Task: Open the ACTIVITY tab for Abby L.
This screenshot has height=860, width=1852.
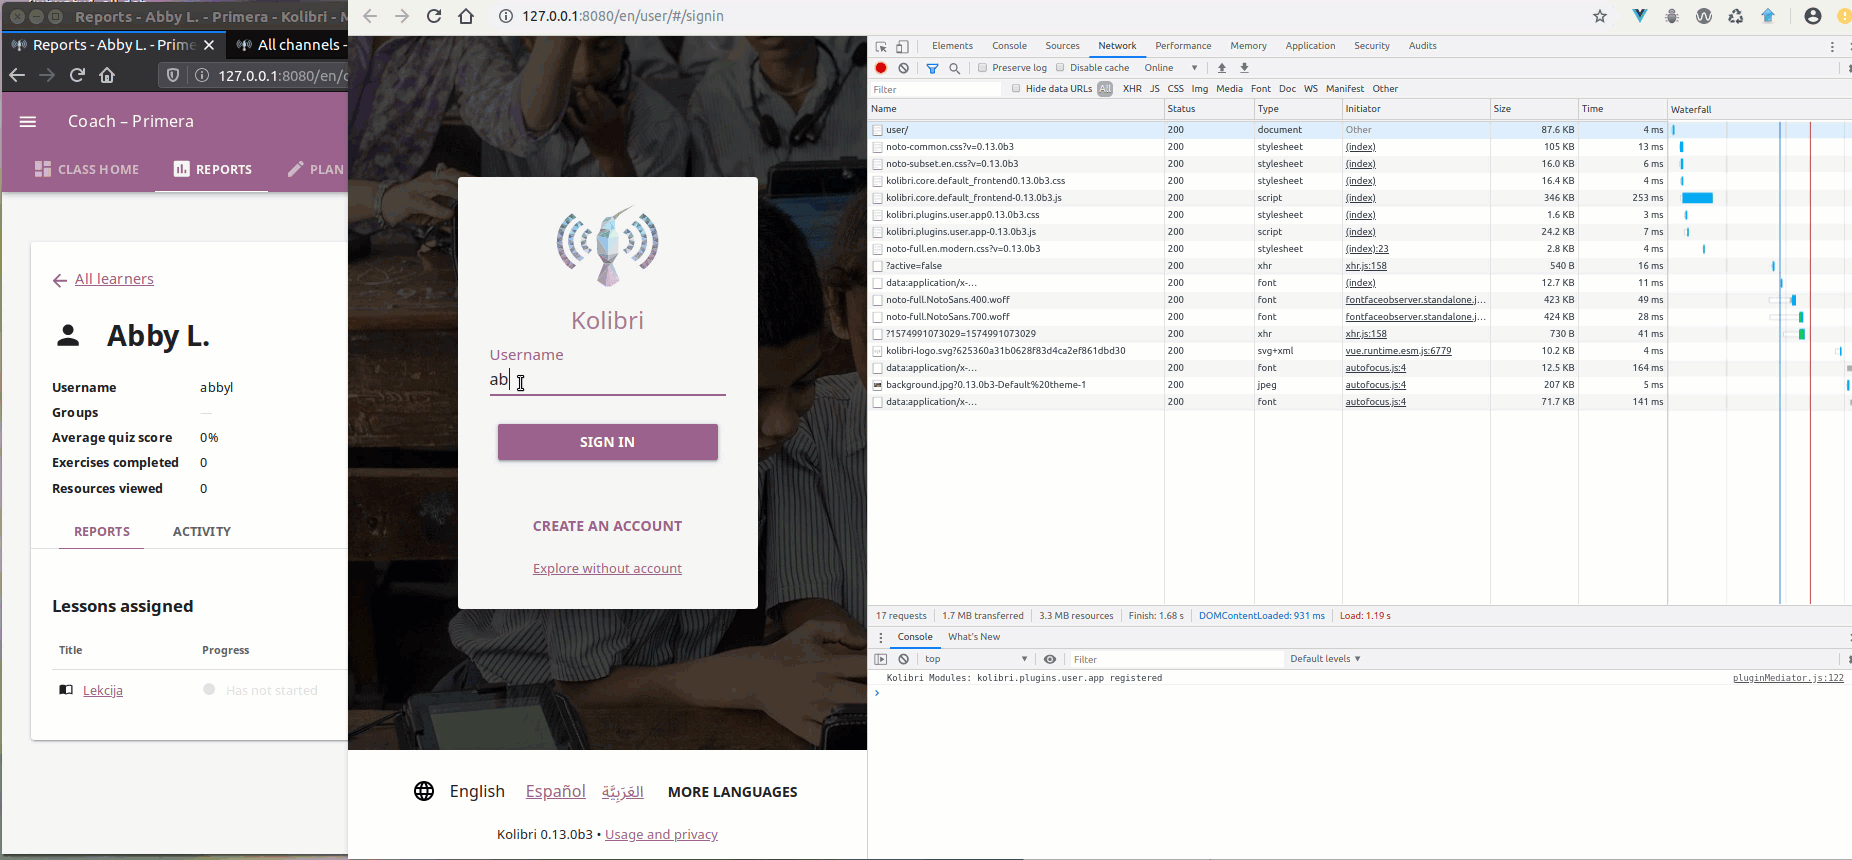Action: click(x=202, y=532)
